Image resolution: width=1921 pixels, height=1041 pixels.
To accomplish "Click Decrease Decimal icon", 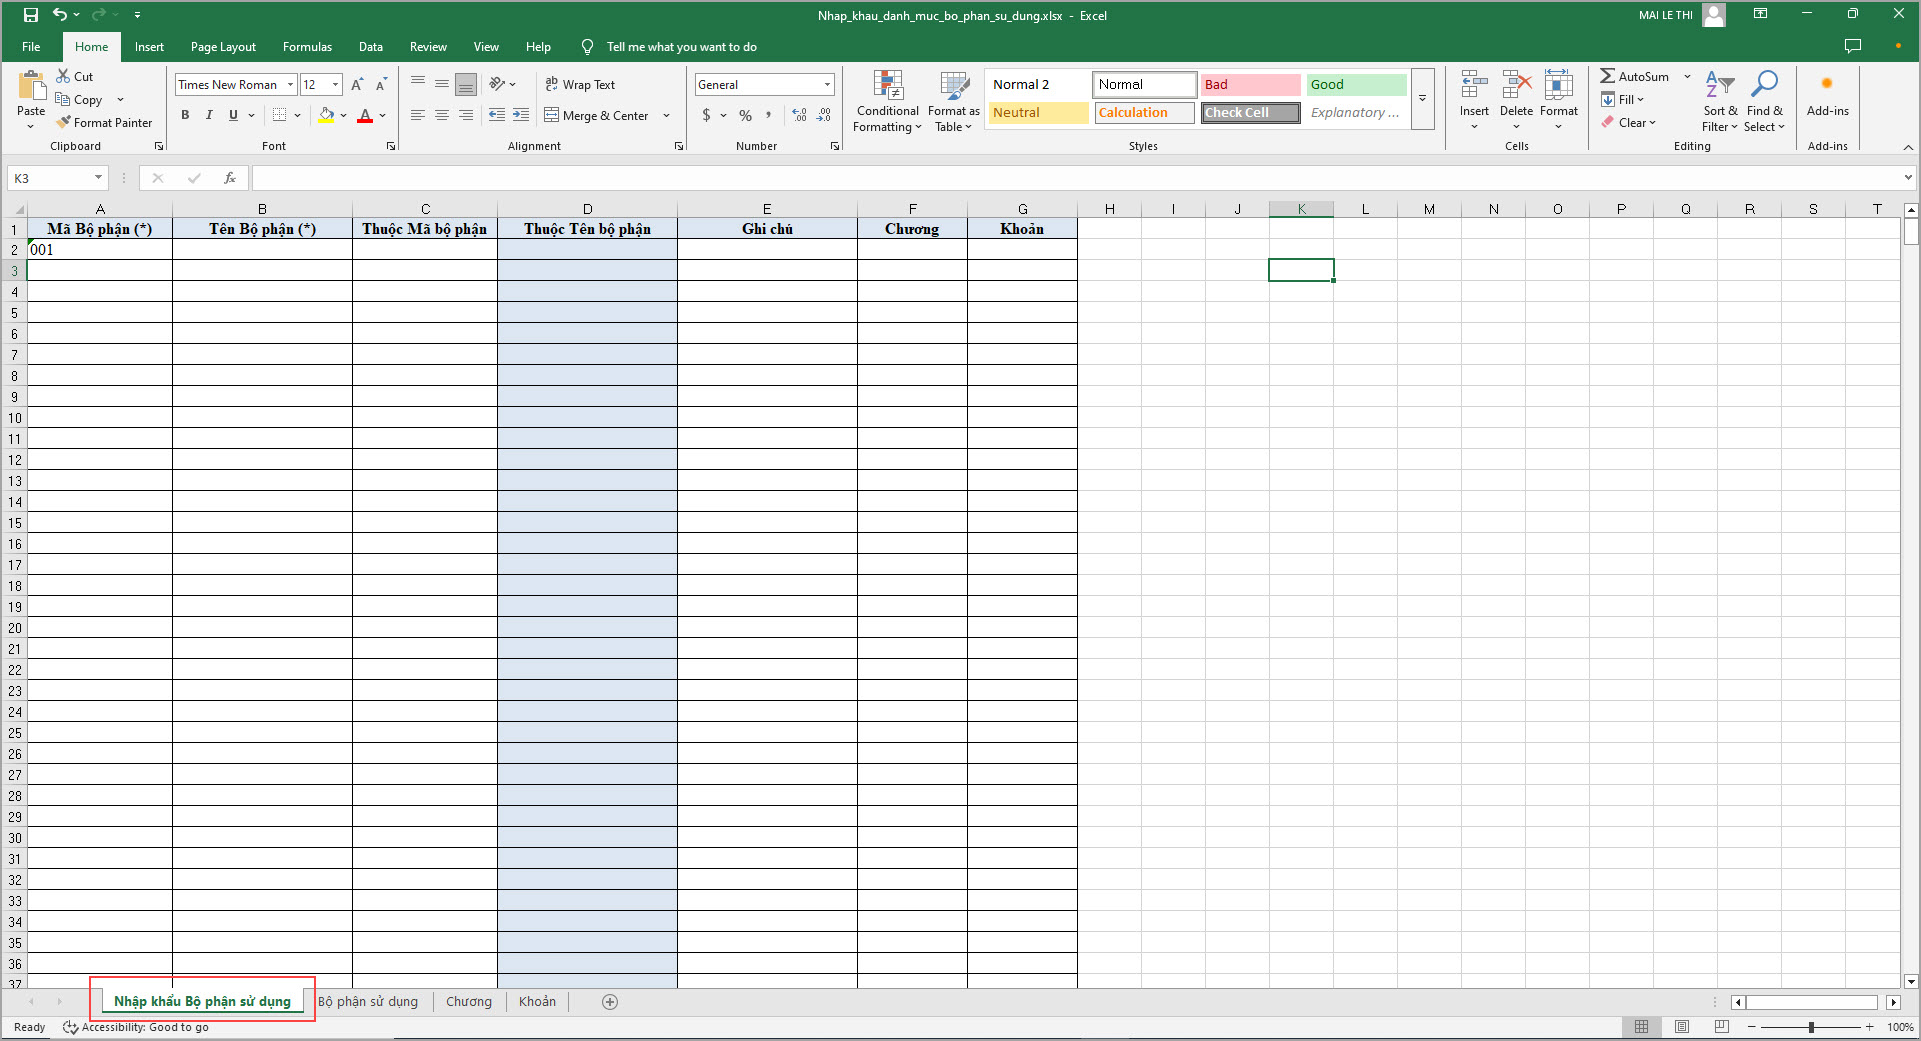I will click(823, 115).
